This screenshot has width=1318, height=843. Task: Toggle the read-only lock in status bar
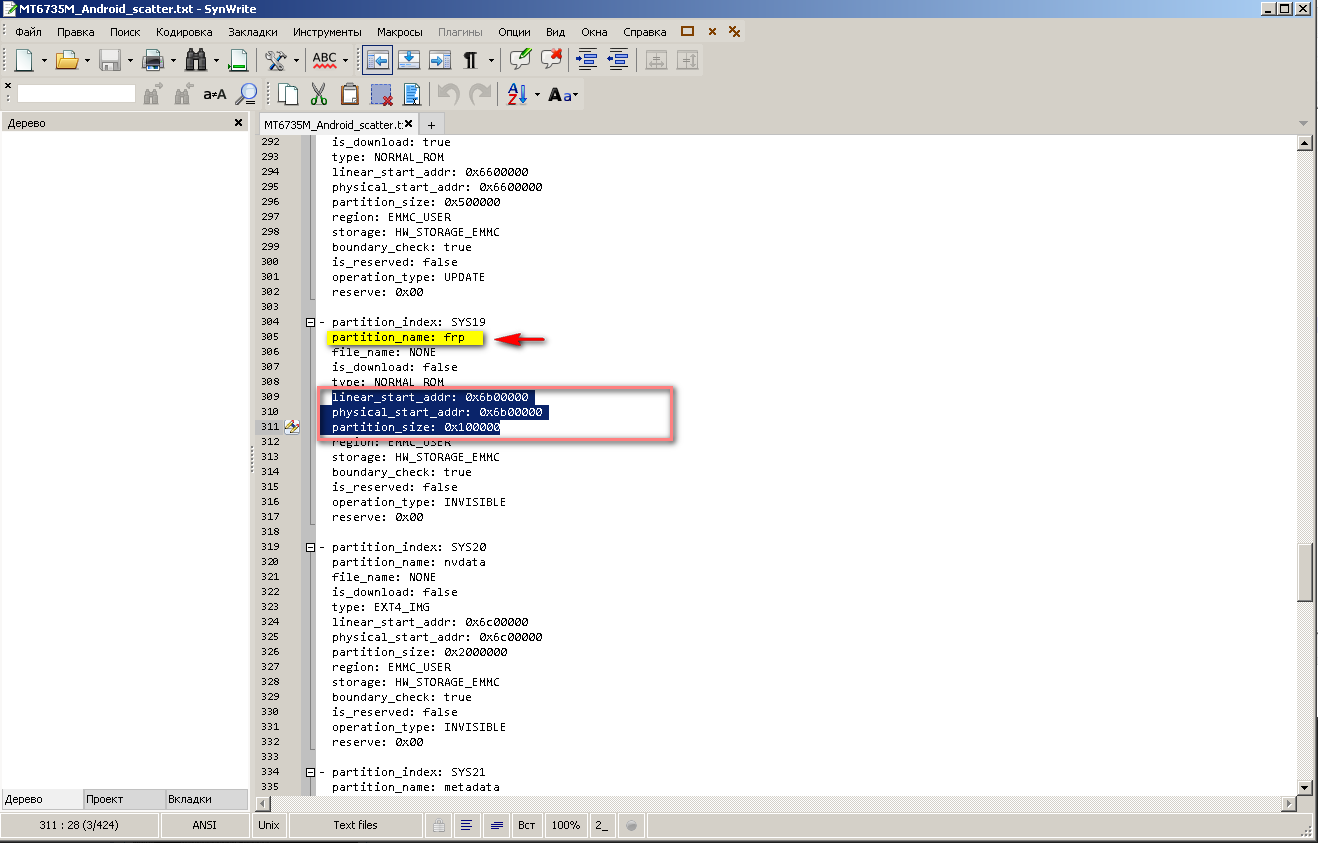[438, 825]
